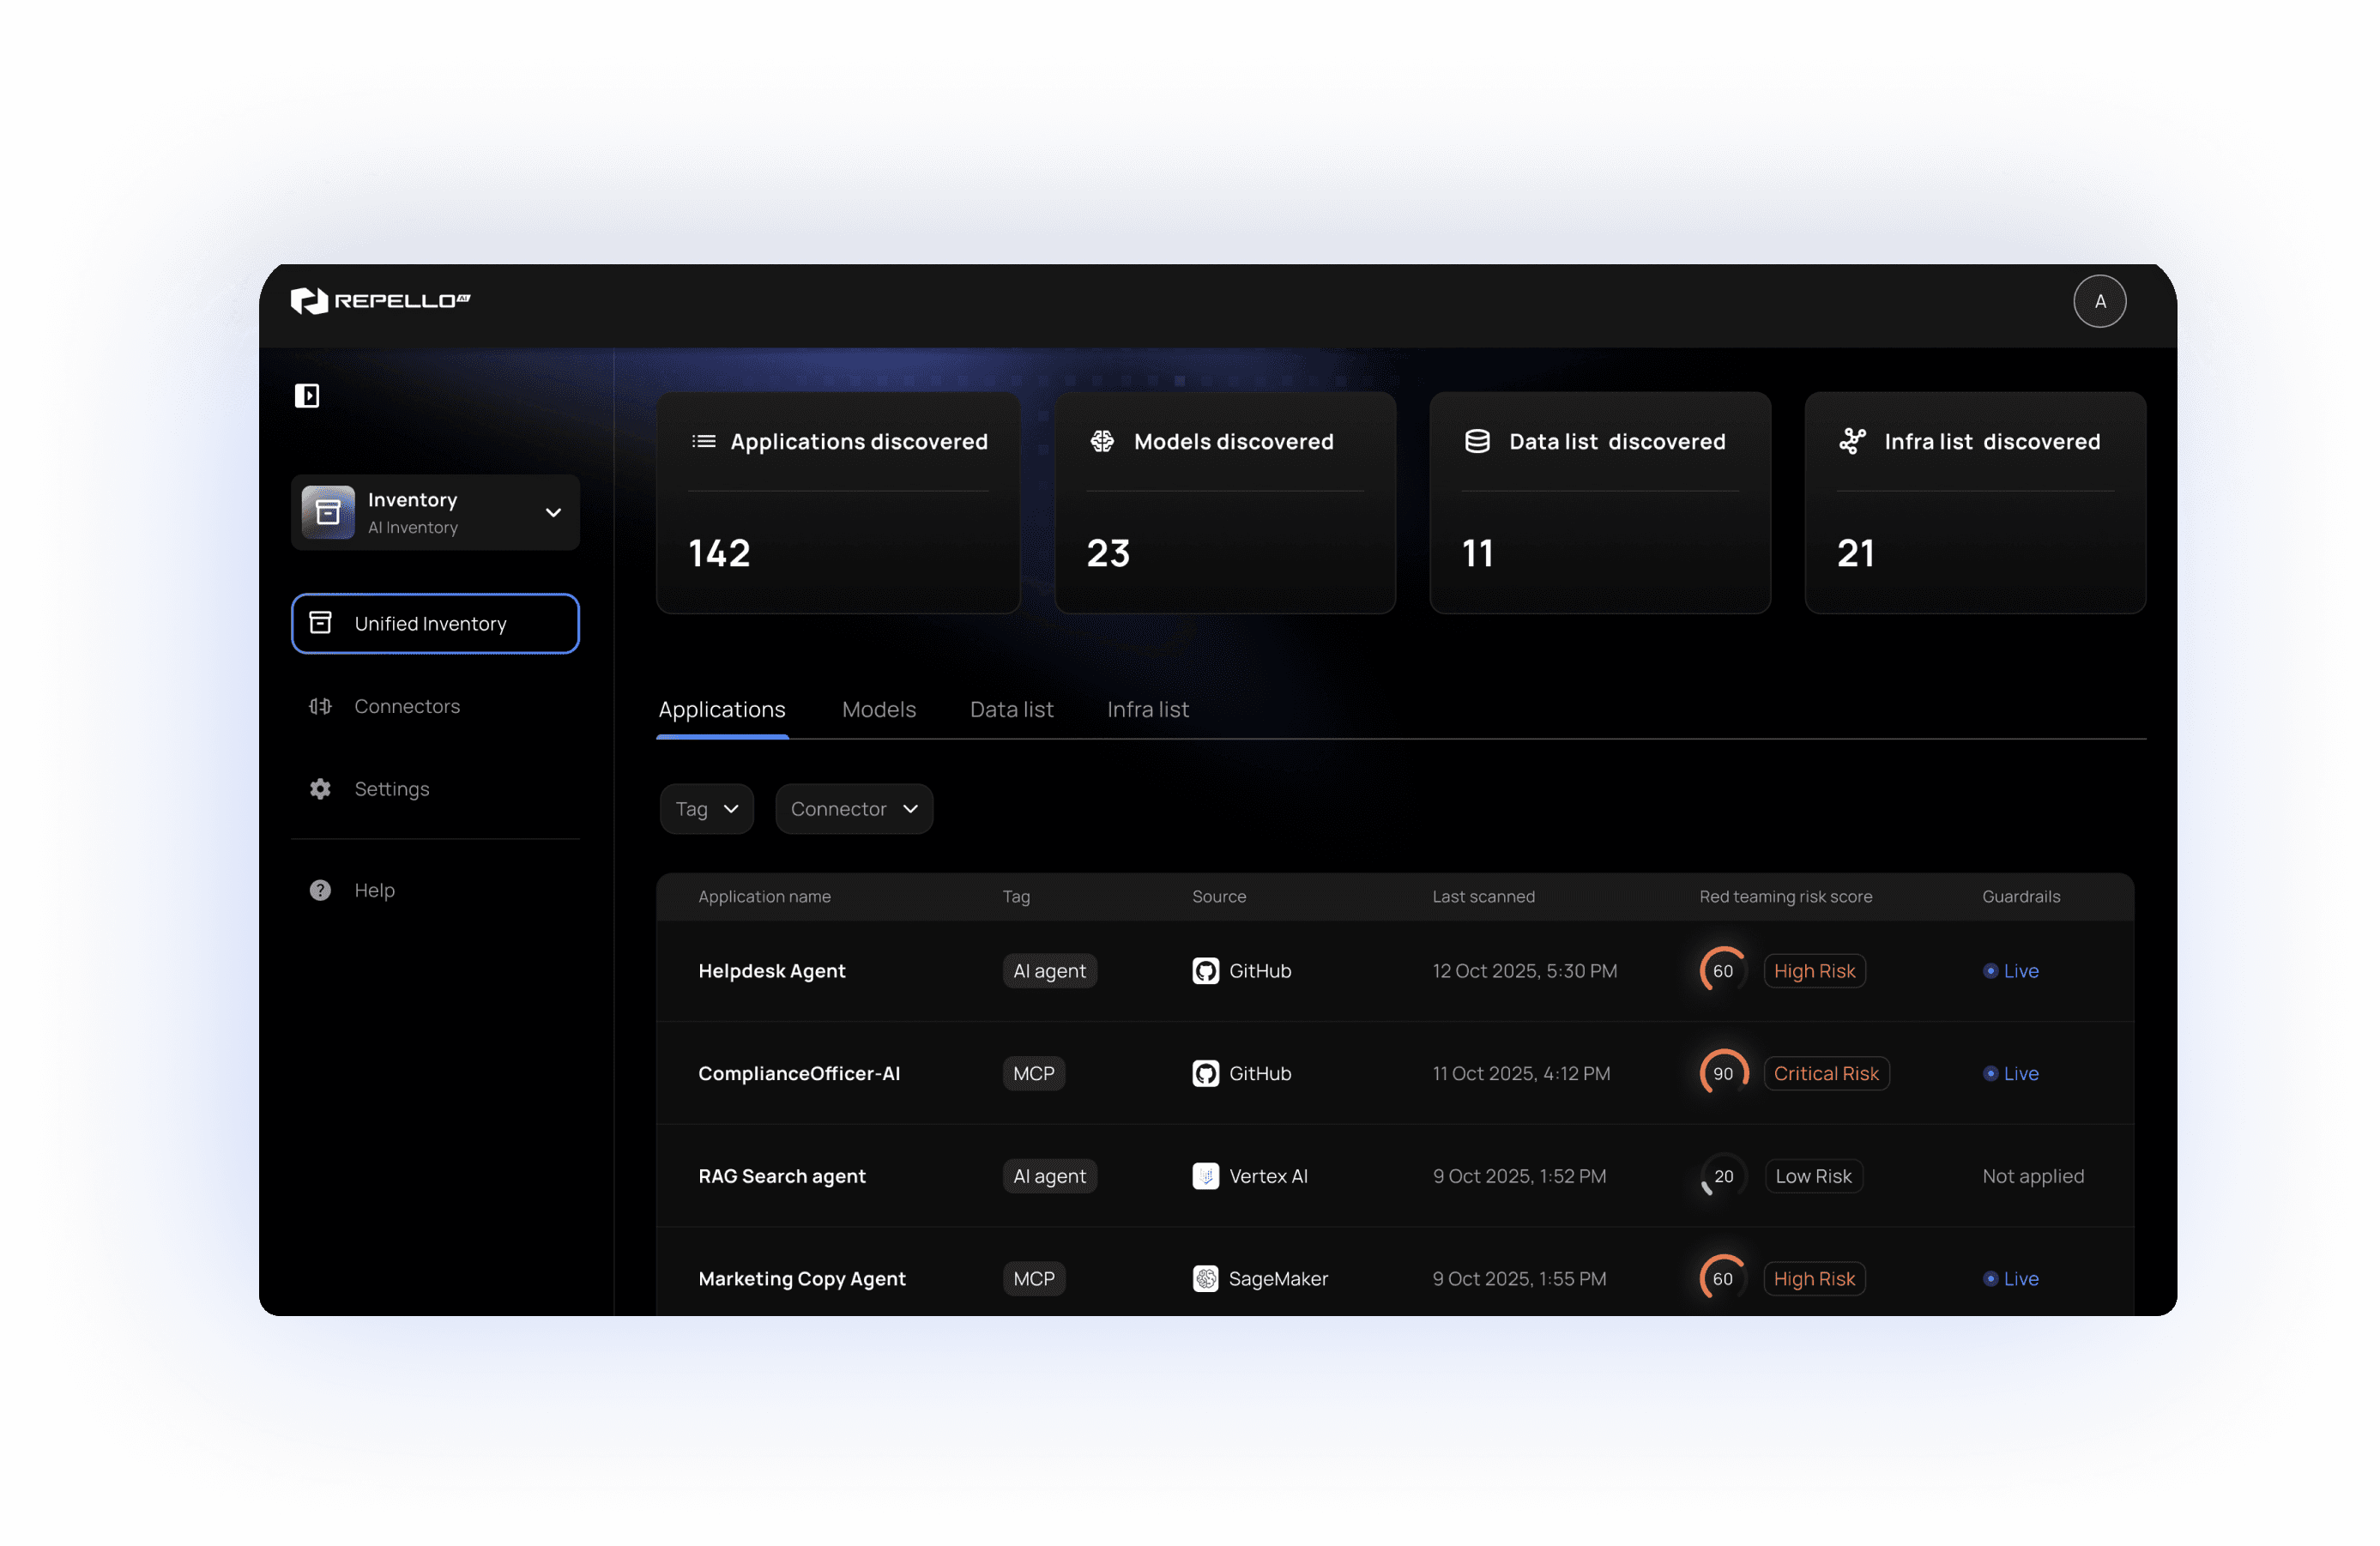
Task: Click the Vertex AI source icon for RAG Search agent
Action: point(1205,1176)
